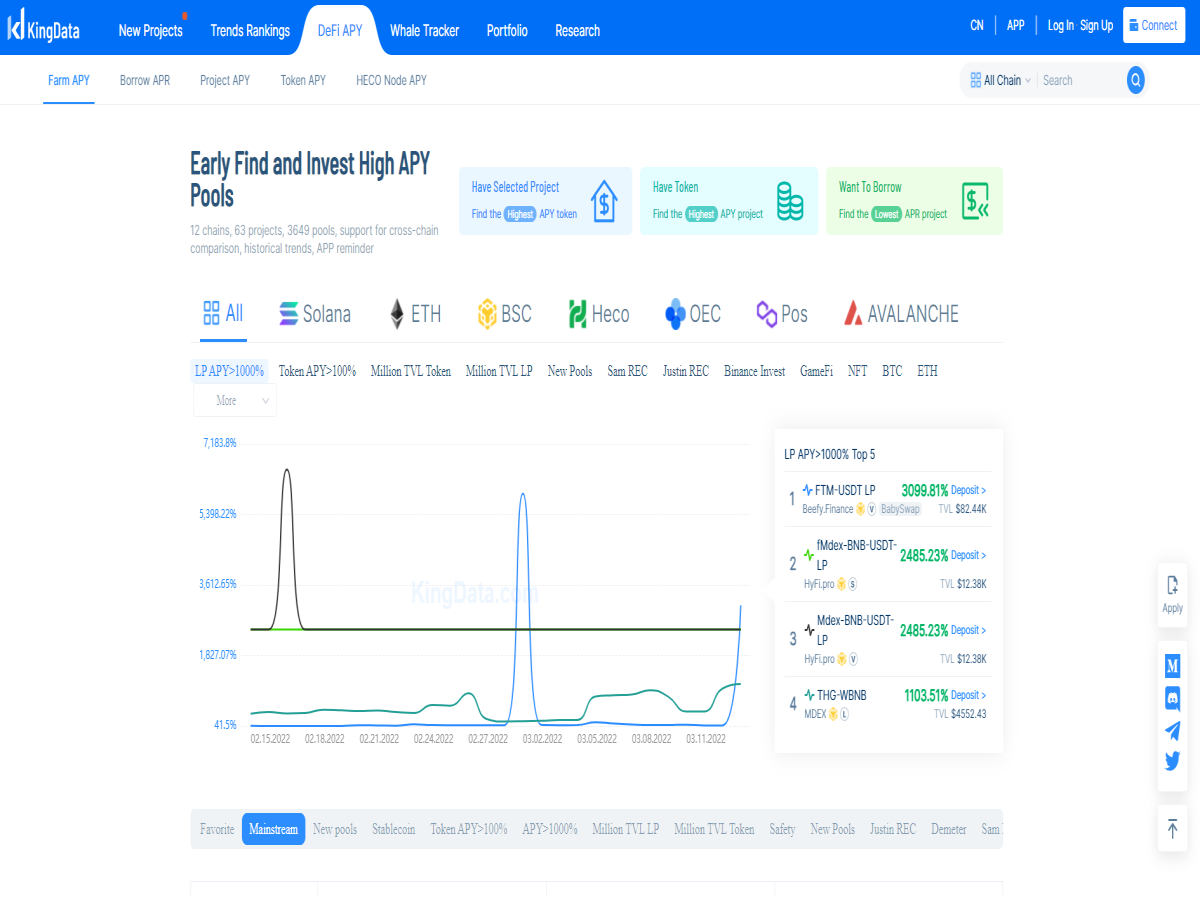The width and height of the screenshot is (1200, 897).
Task: Click Deposit for FTM-USDT LP
Action: tap(968, 490)
